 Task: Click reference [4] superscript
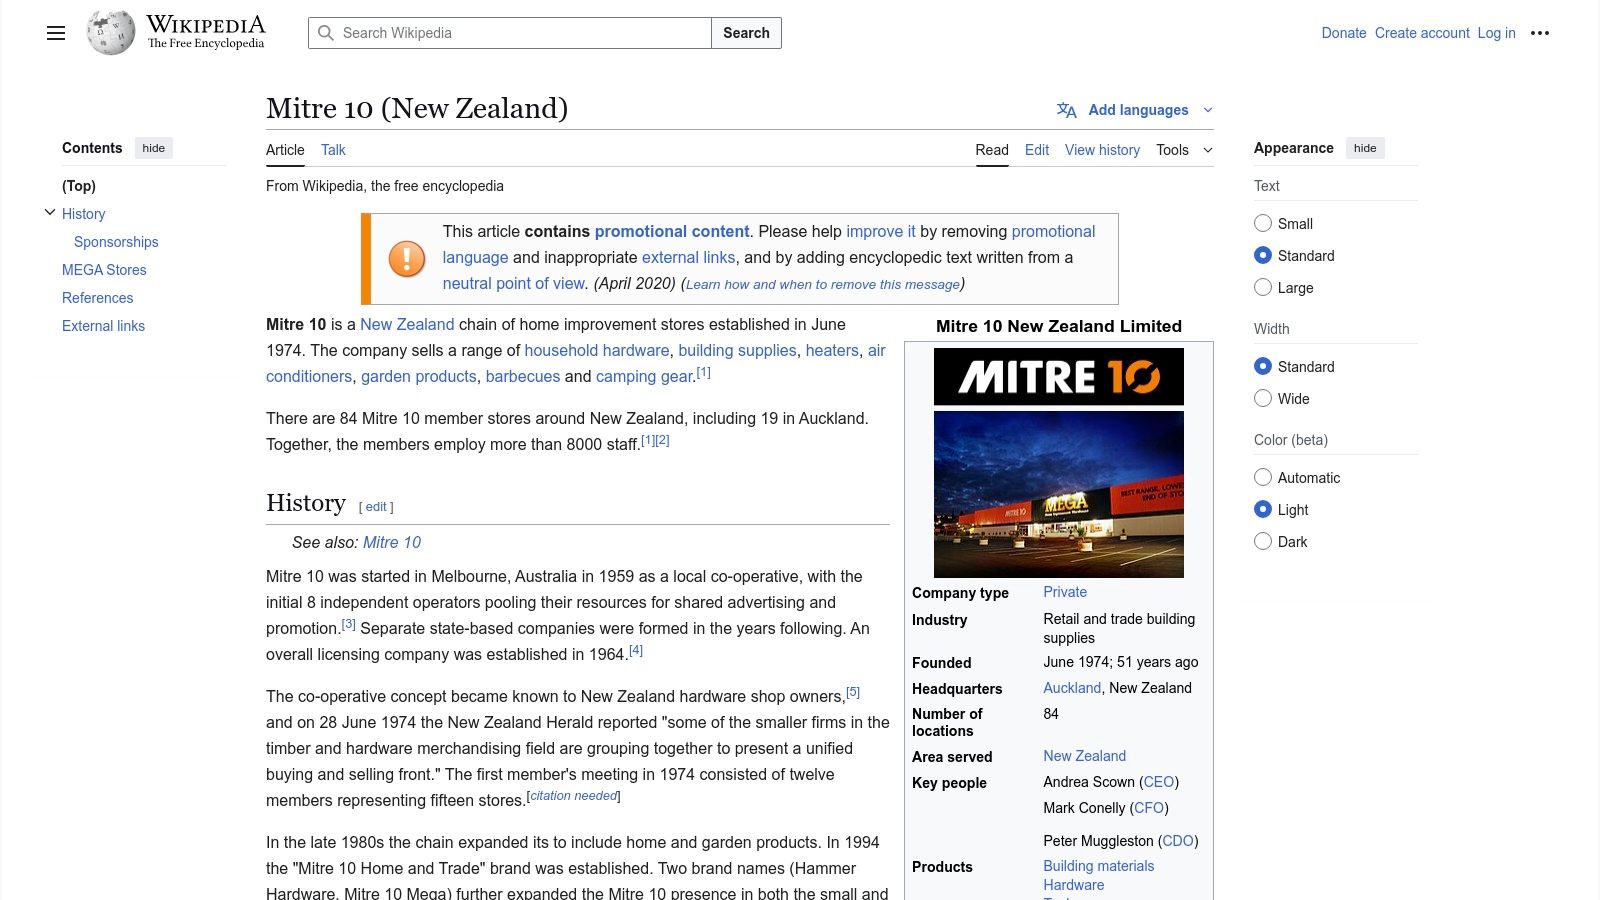(636, 650)
